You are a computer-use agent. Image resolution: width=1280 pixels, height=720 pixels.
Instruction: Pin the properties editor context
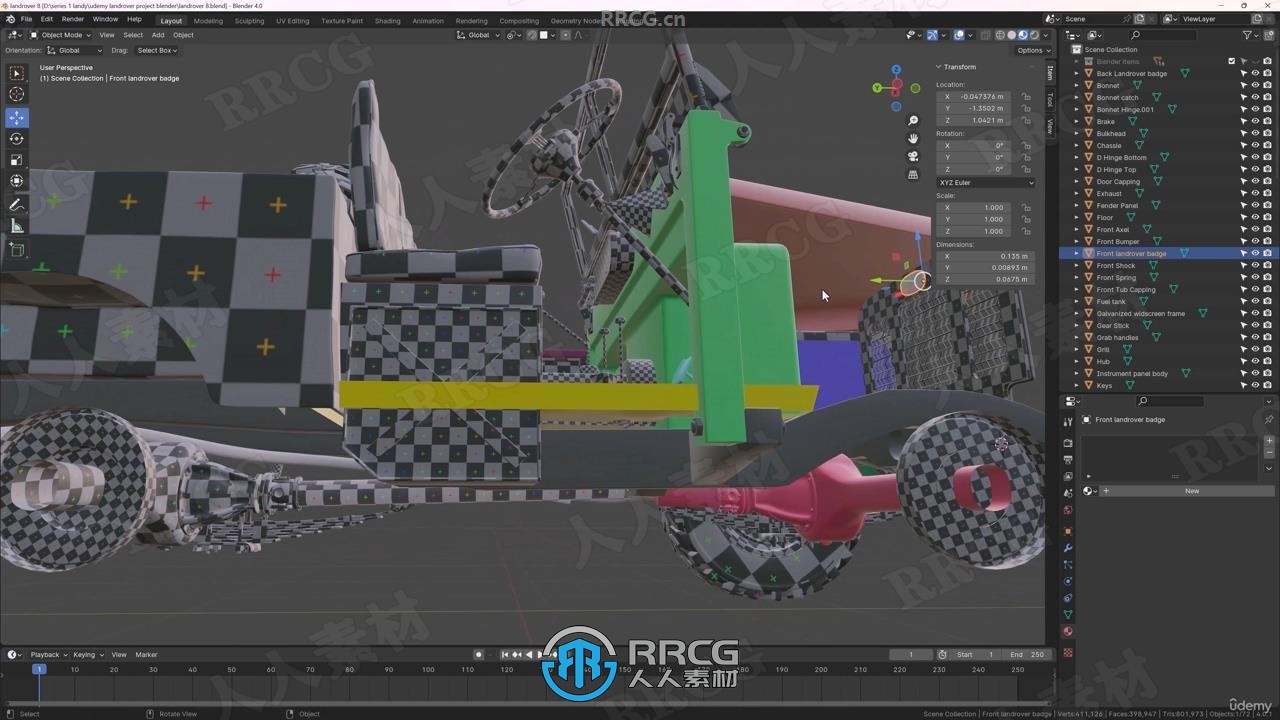(x=1269, y=420)
